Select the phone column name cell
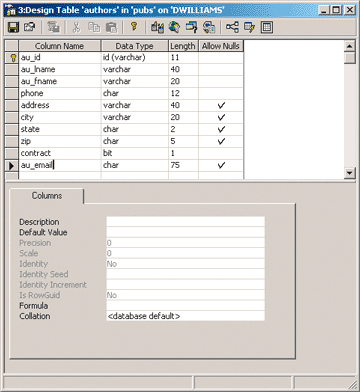 (60, 94)
